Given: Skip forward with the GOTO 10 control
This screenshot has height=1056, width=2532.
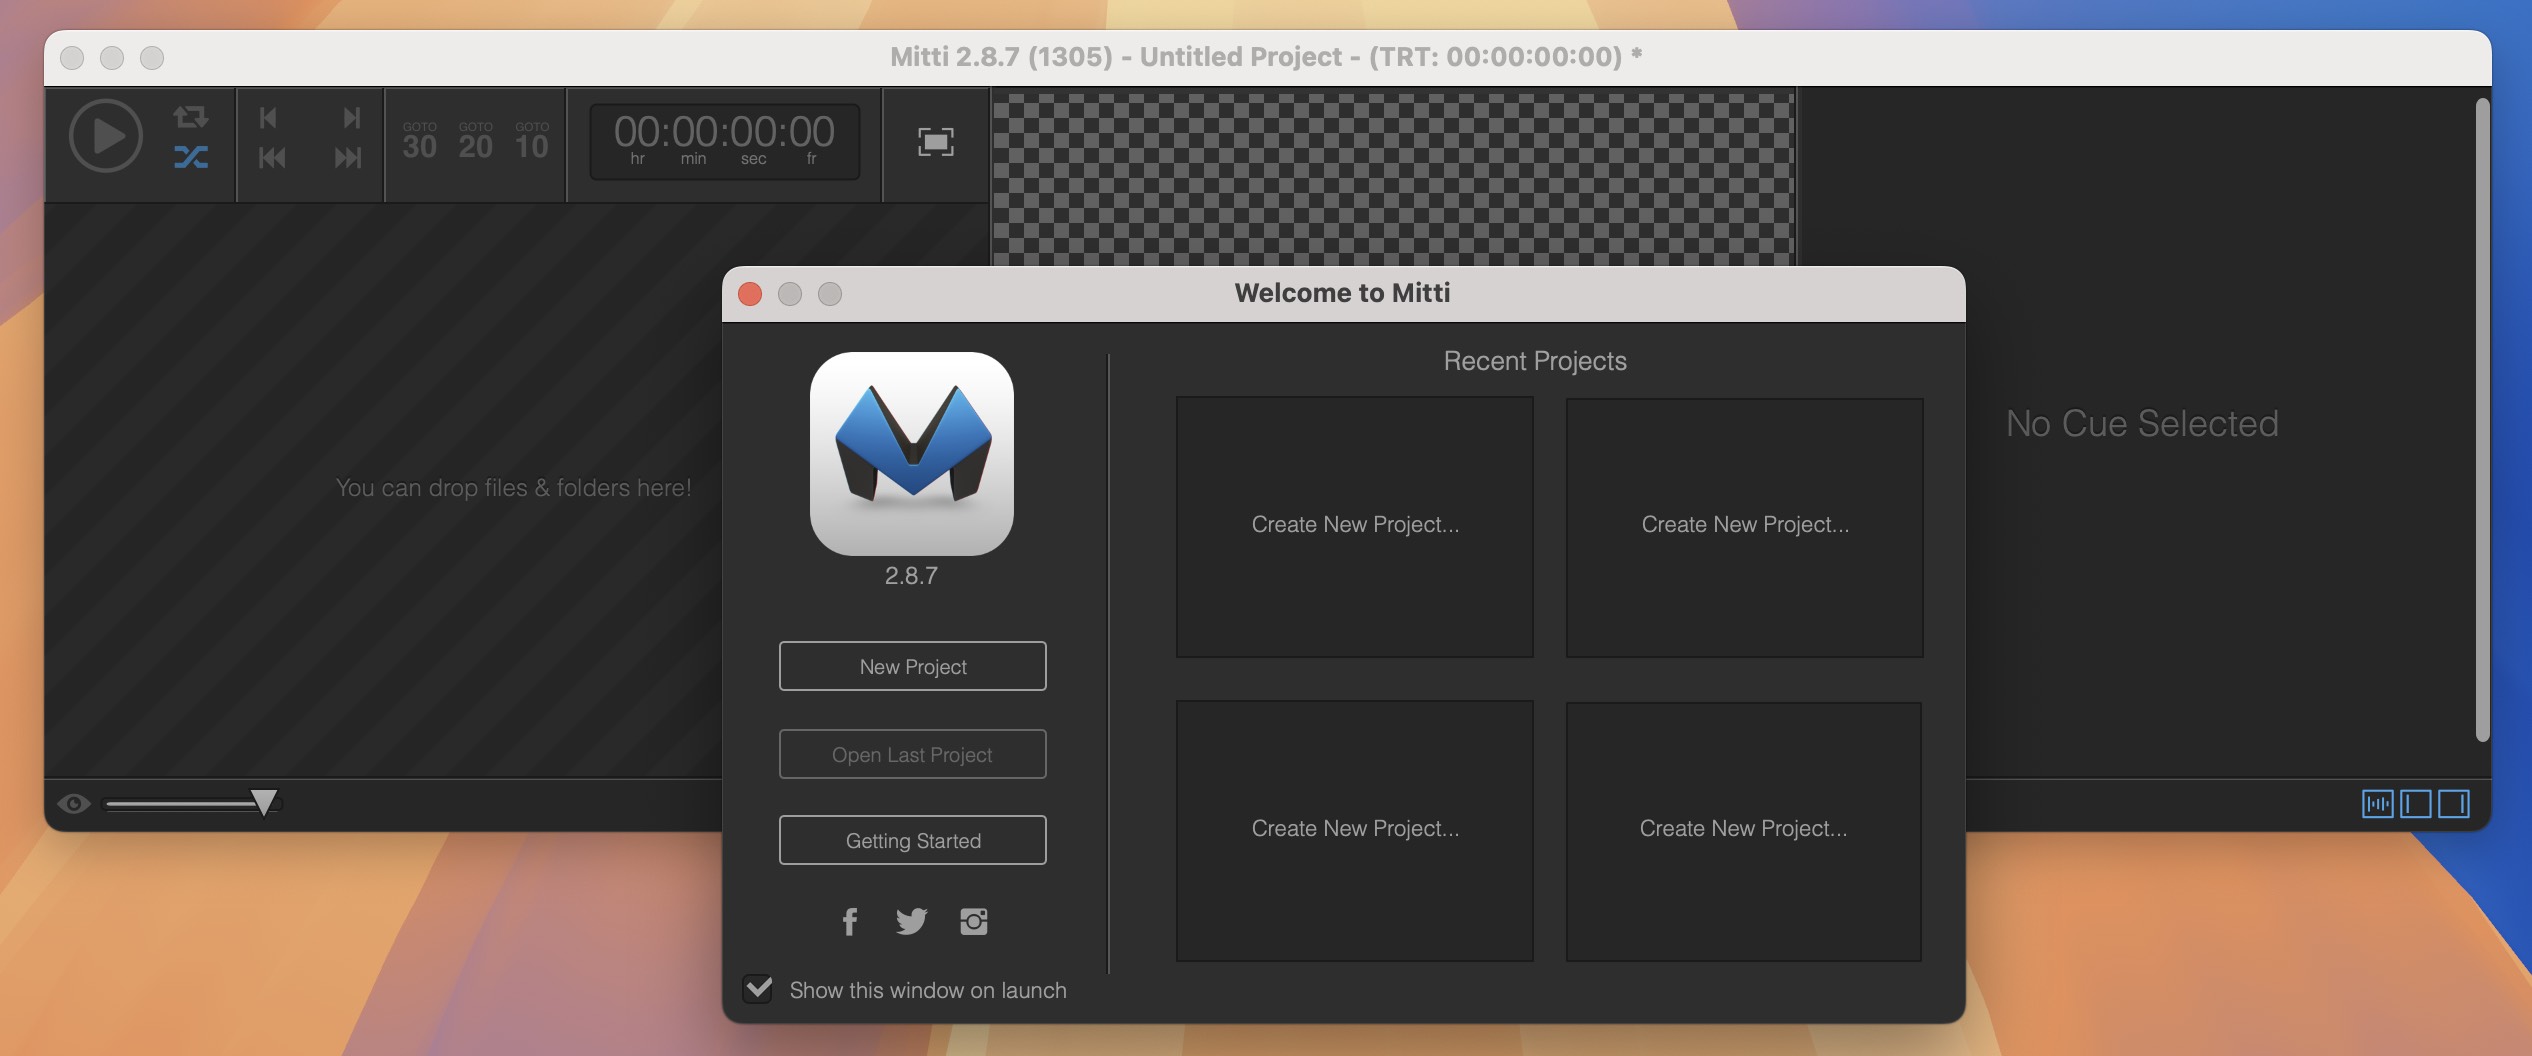Looking at the screenshot, I should click(x=531, y=142).
